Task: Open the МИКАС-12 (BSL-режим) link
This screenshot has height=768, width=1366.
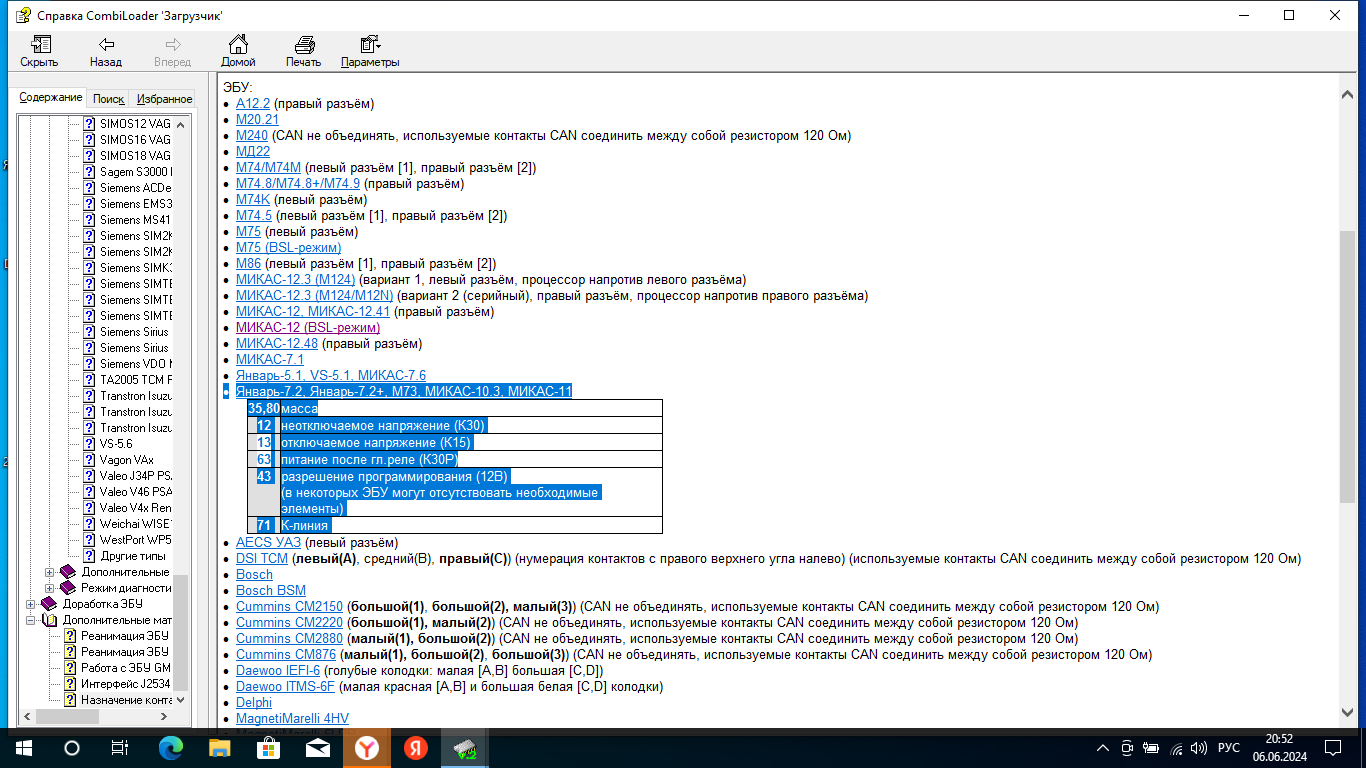Action: (x=308, y=327)
